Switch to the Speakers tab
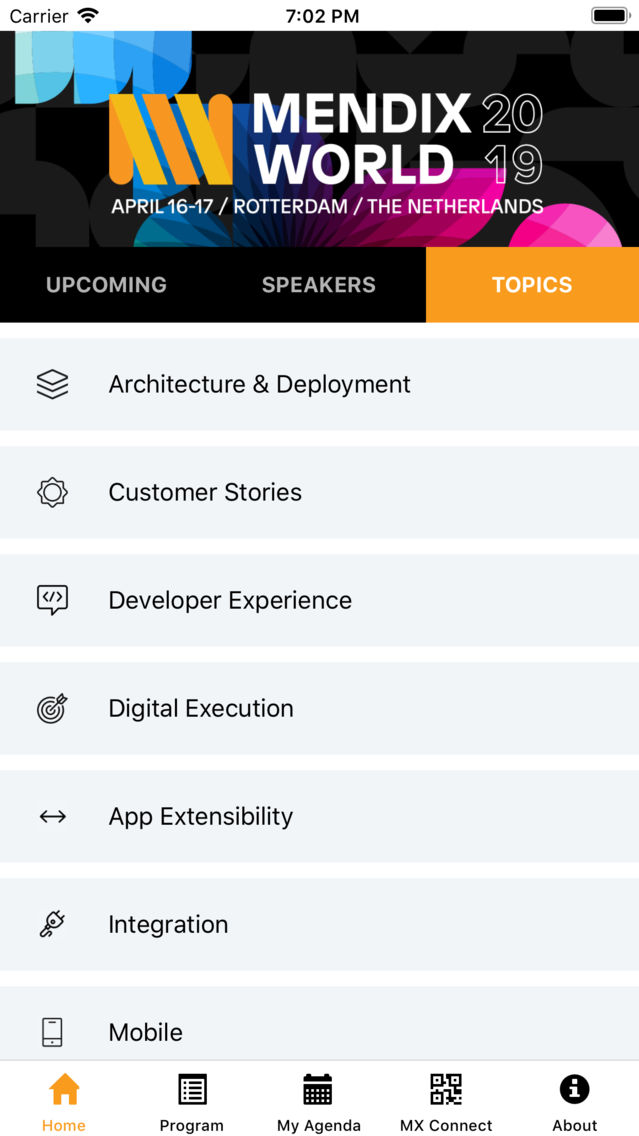This screenshot has width=639, height=1136. pyautogui.click(x=319, y=285)
